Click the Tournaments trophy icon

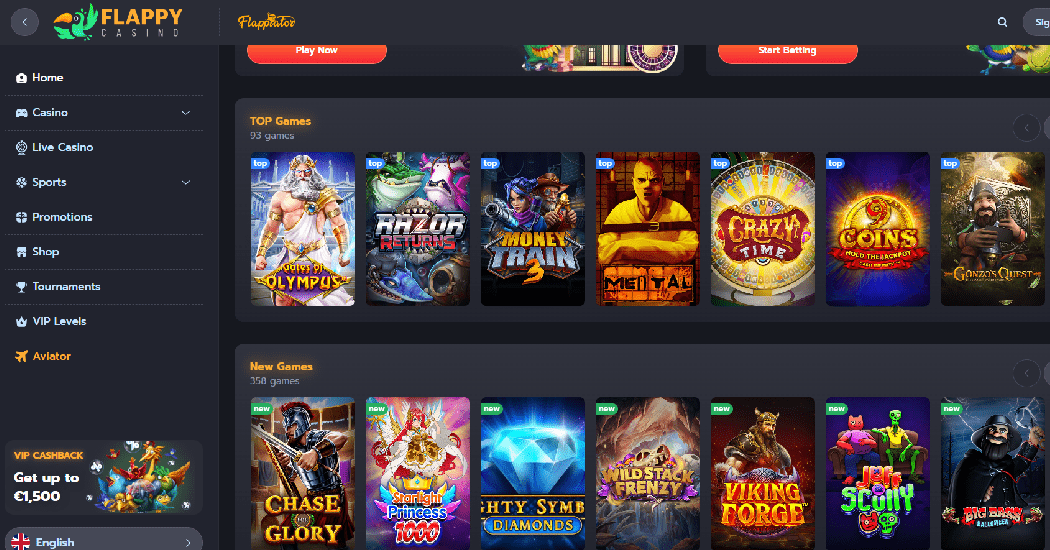click(x=21, y=287)
